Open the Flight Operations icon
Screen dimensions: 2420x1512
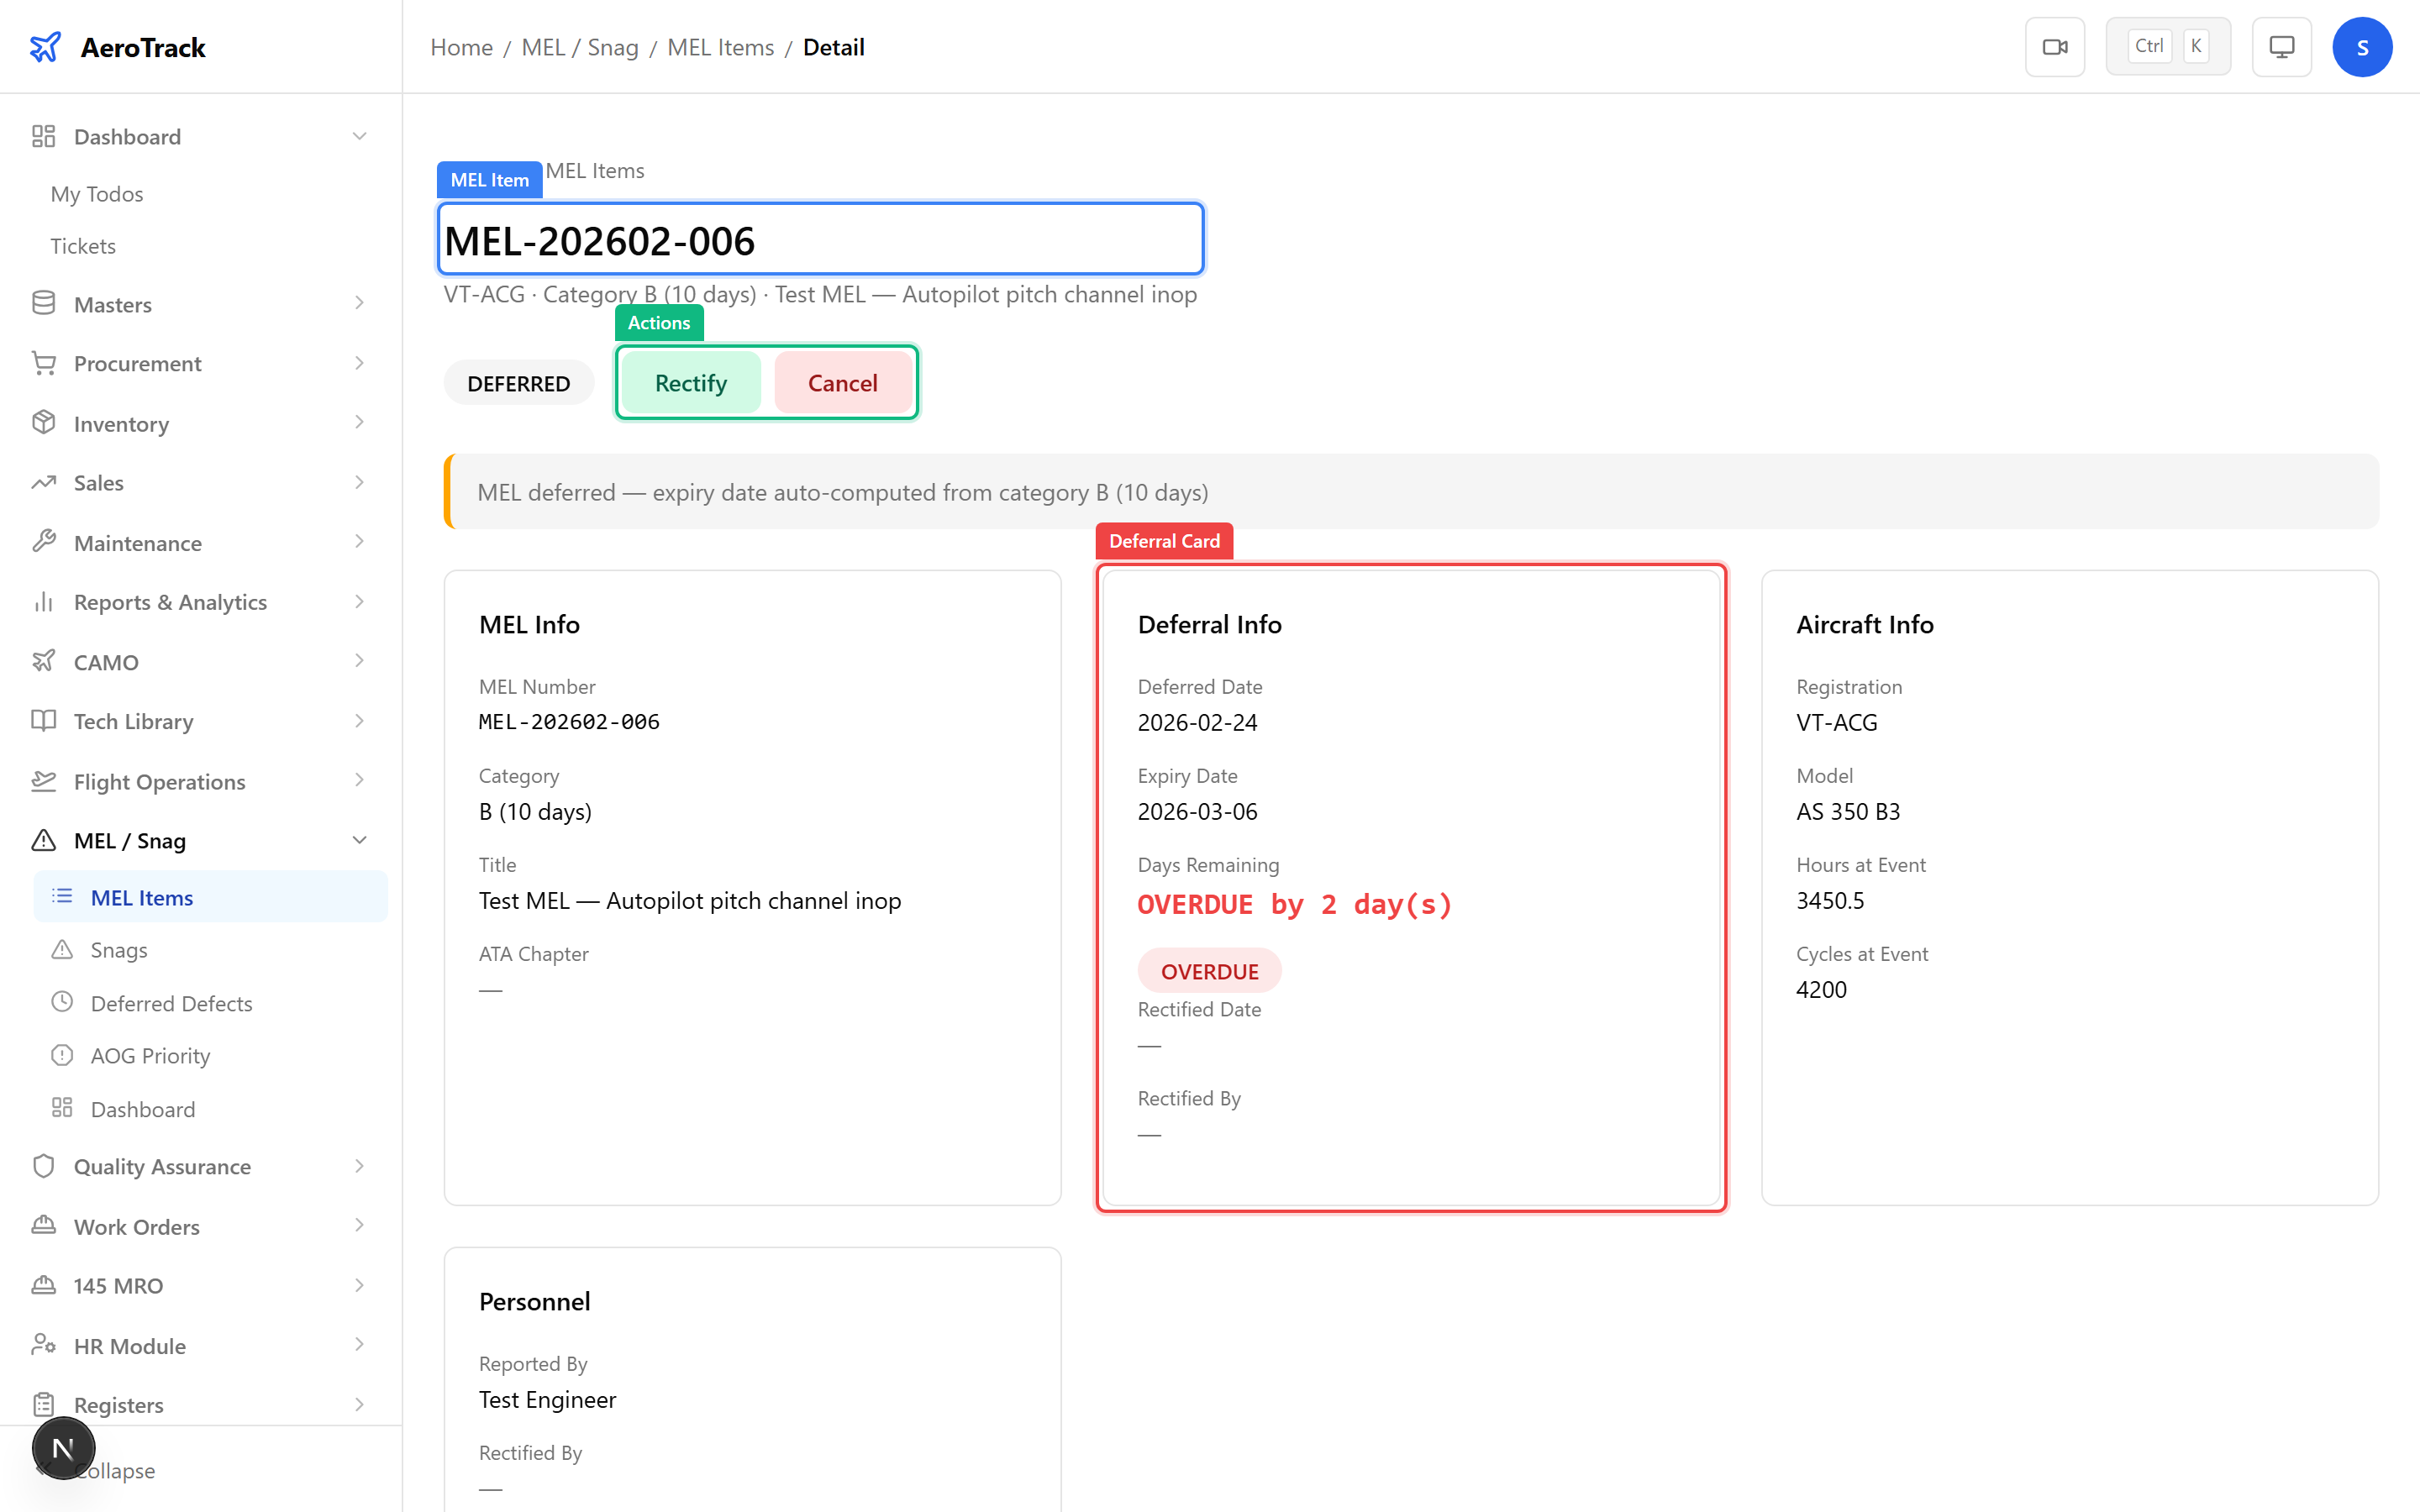coord(44,781)
